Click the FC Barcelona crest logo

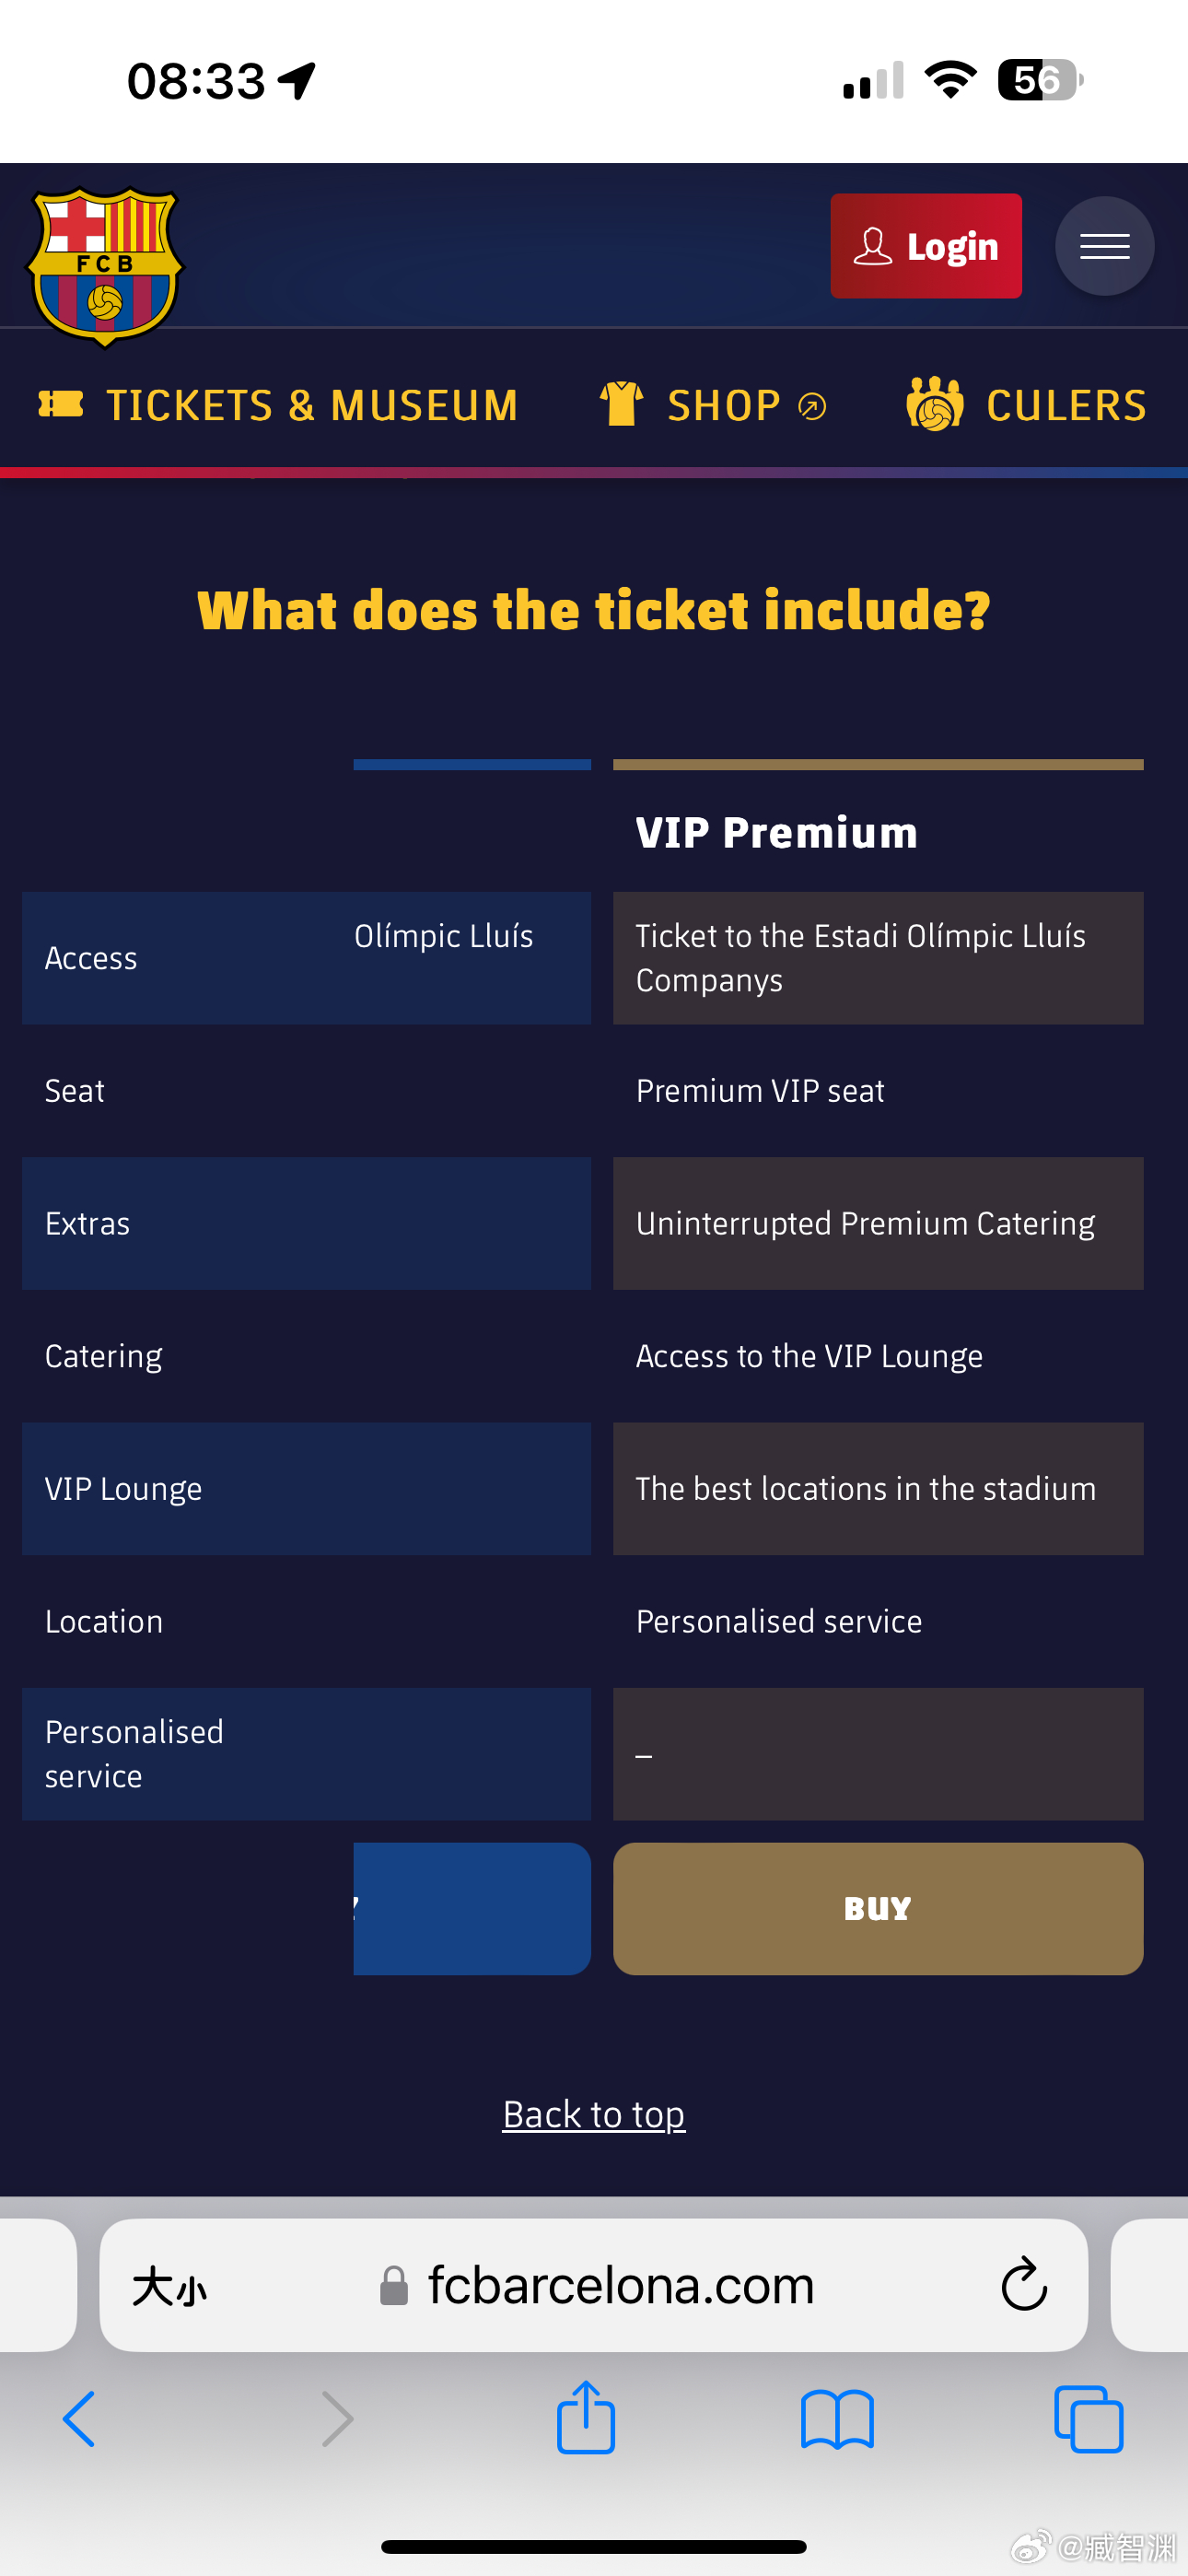pyautogui.click(x=105, y=266)
